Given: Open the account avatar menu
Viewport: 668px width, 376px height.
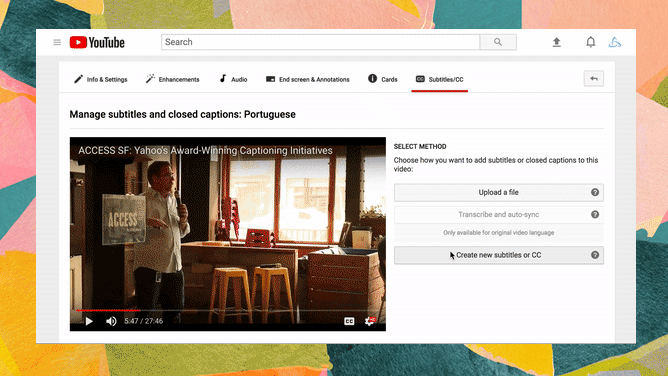Looking at the screenshot, I should pos(614,42).
